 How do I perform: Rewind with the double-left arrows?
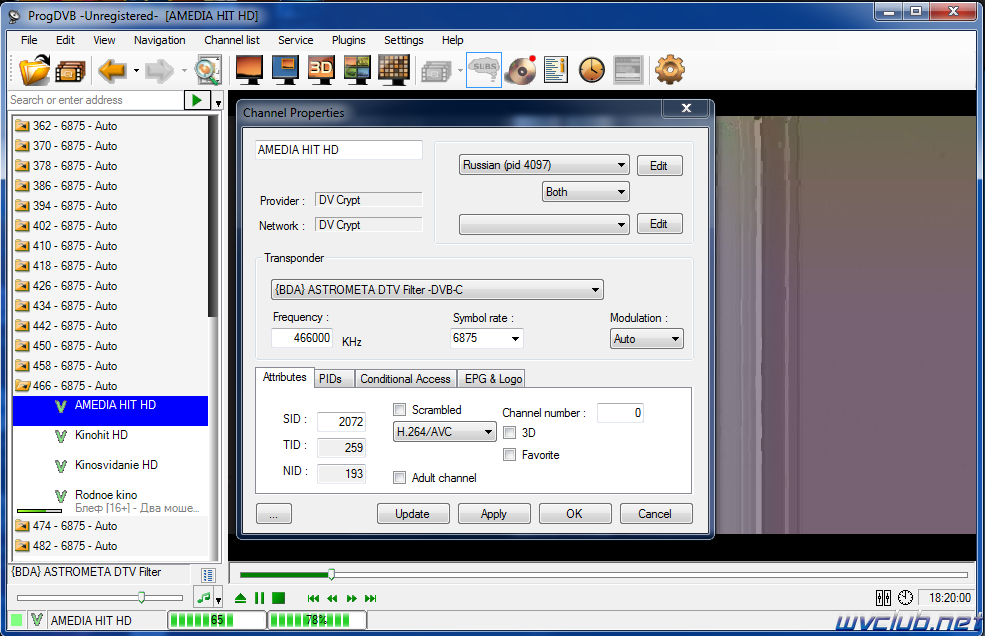click(332, 598)
